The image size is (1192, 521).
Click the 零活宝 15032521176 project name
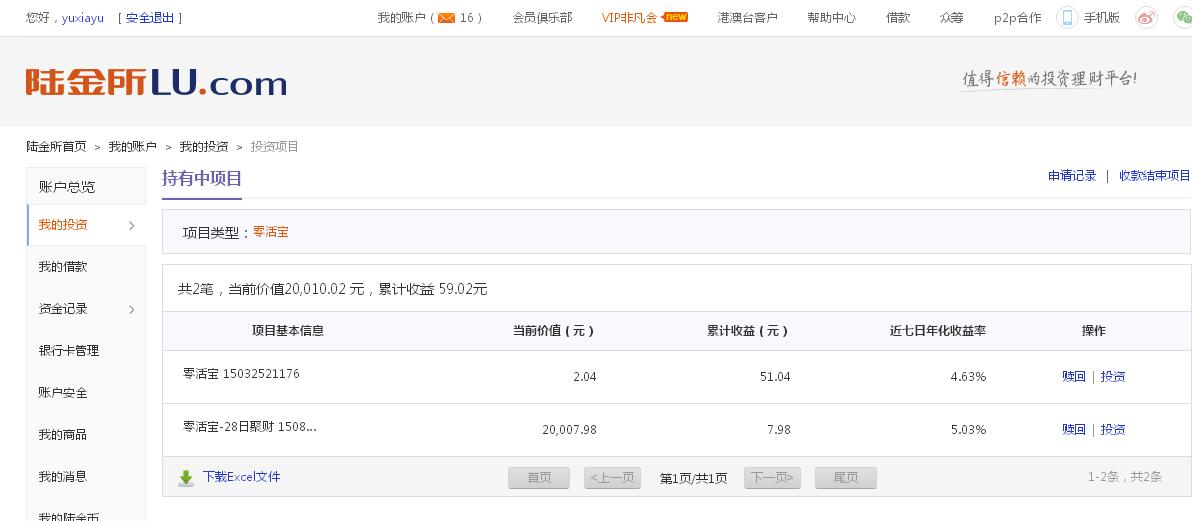(x=242, y=373)
